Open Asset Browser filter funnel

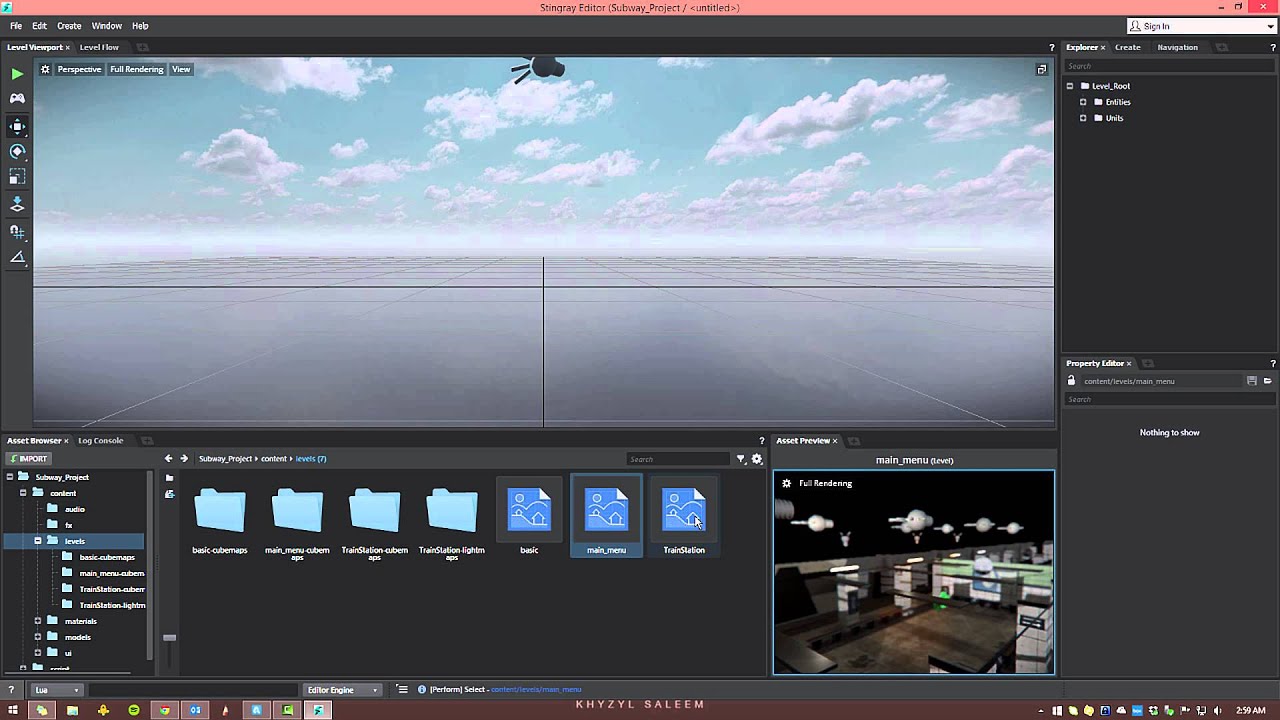[x=741, y=459]
